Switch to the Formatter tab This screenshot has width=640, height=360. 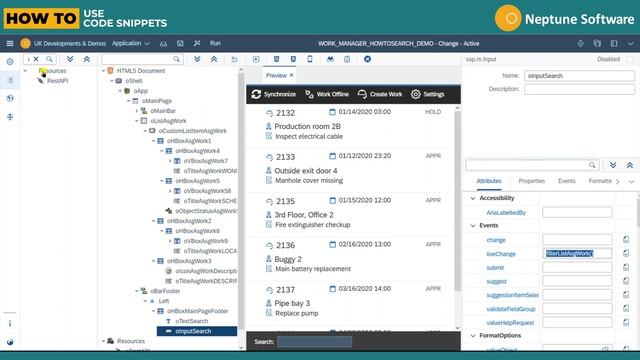[600, 181]
